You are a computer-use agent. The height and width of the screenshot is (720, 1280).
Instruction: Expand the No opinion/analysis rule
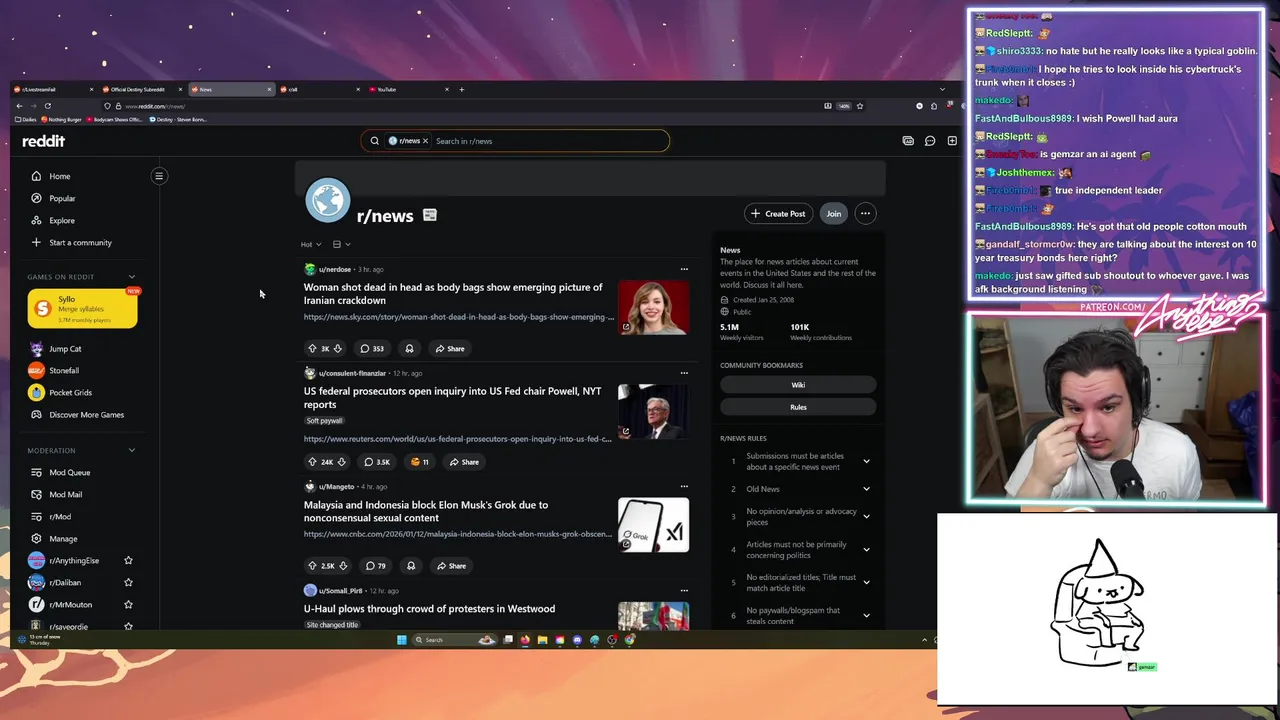point(866,517)
